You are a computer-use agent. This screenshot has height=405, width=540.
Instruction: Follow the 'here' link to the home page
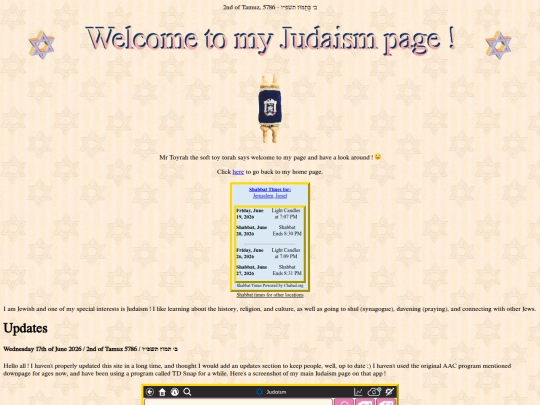point(238,172)
